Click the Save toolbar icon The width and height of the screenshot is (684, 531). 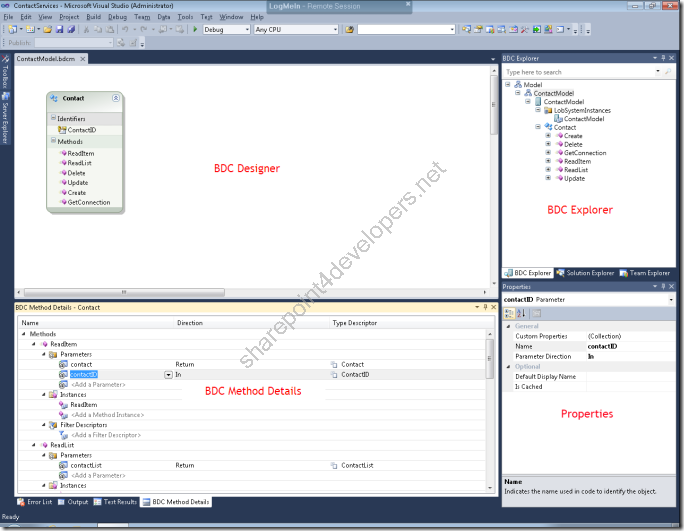coord(59,29)
